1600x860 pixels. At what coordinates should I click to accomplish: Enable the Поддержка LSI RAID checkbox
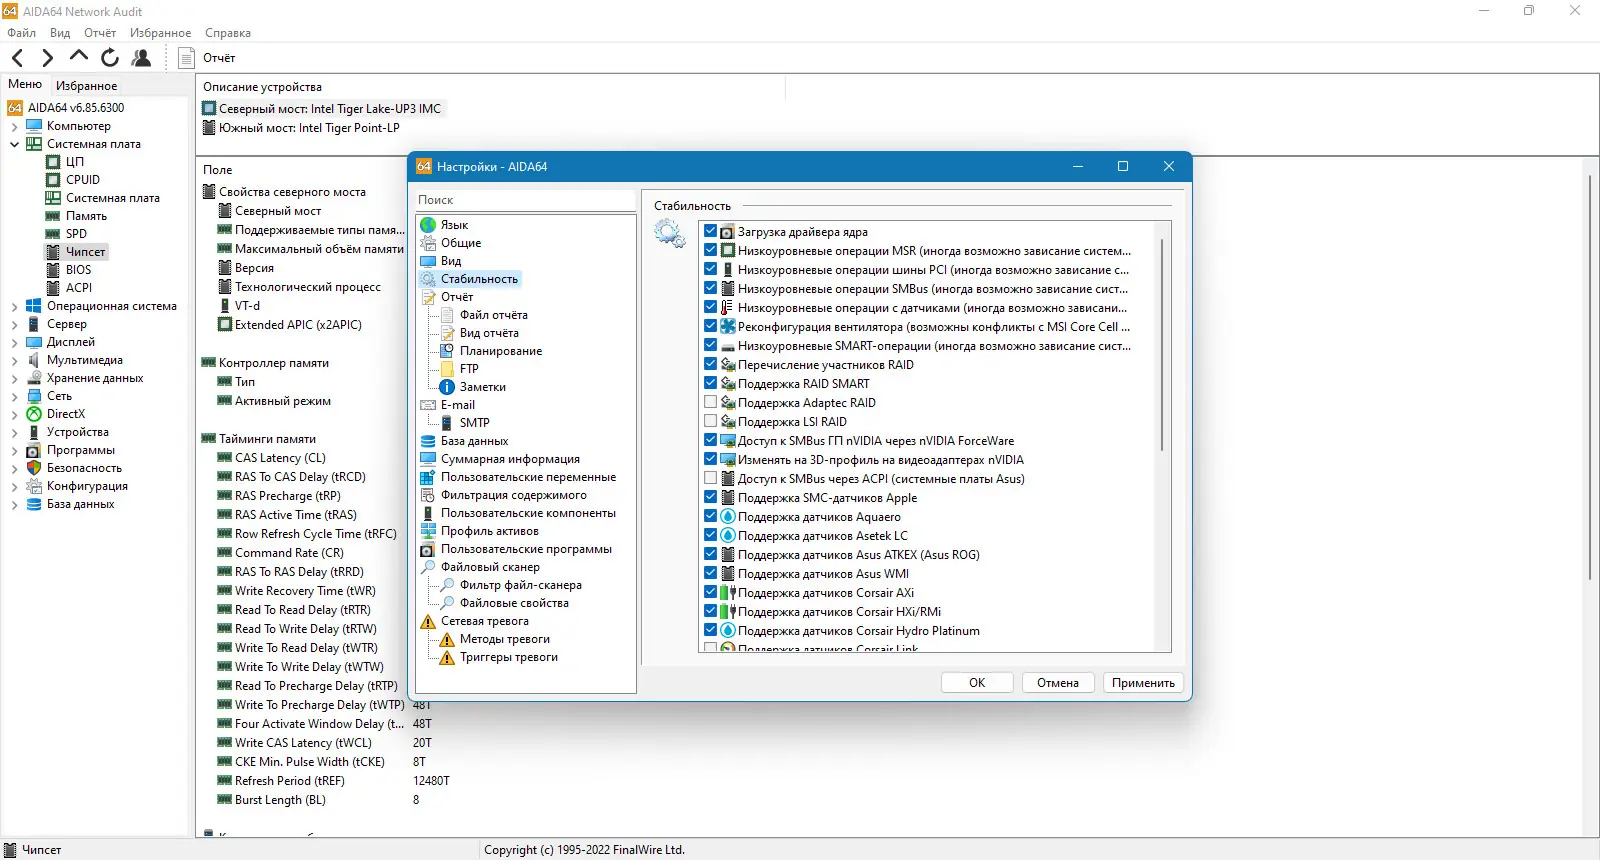tap(711, 421)
